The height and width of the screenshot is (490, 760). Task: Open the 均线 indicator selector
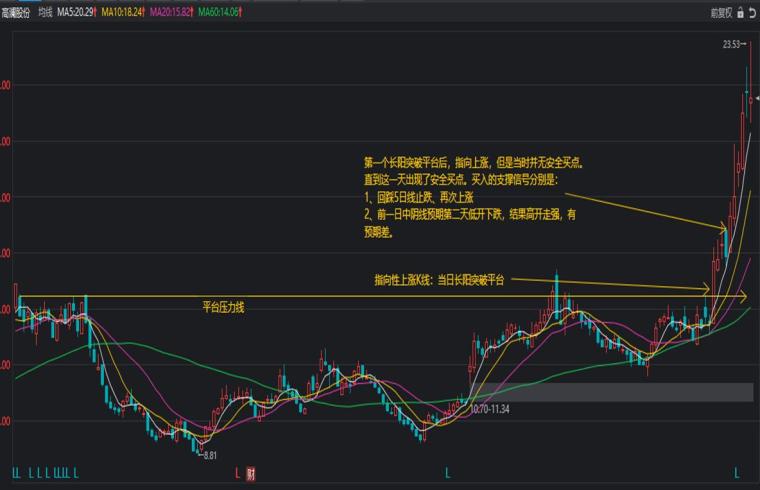[45, 12]
